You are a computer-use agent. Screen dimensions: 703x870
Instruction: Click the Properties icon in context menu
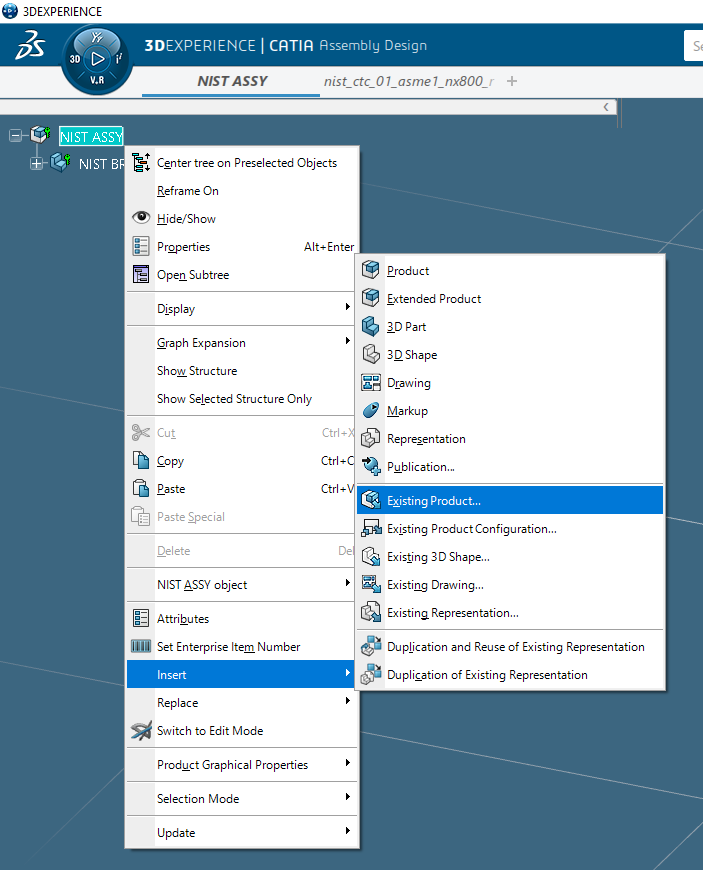(x=141, y=246)
